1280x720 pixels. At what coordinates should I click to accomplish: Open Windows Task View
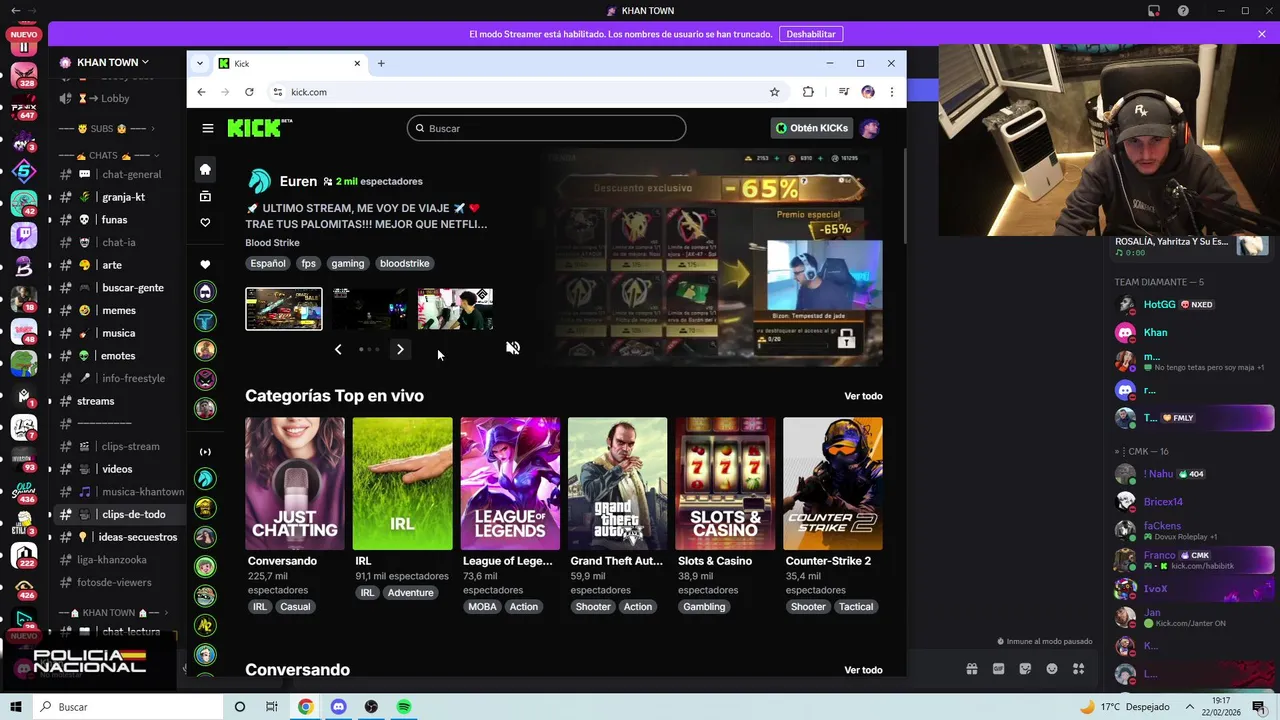271,707
